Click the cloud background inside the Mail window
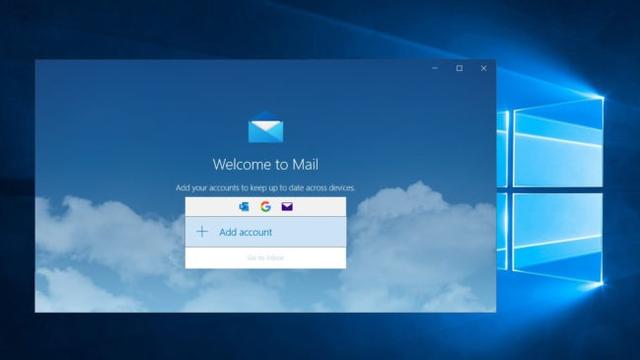Screen dimensions: 640x360 click(x=102, y=253)
